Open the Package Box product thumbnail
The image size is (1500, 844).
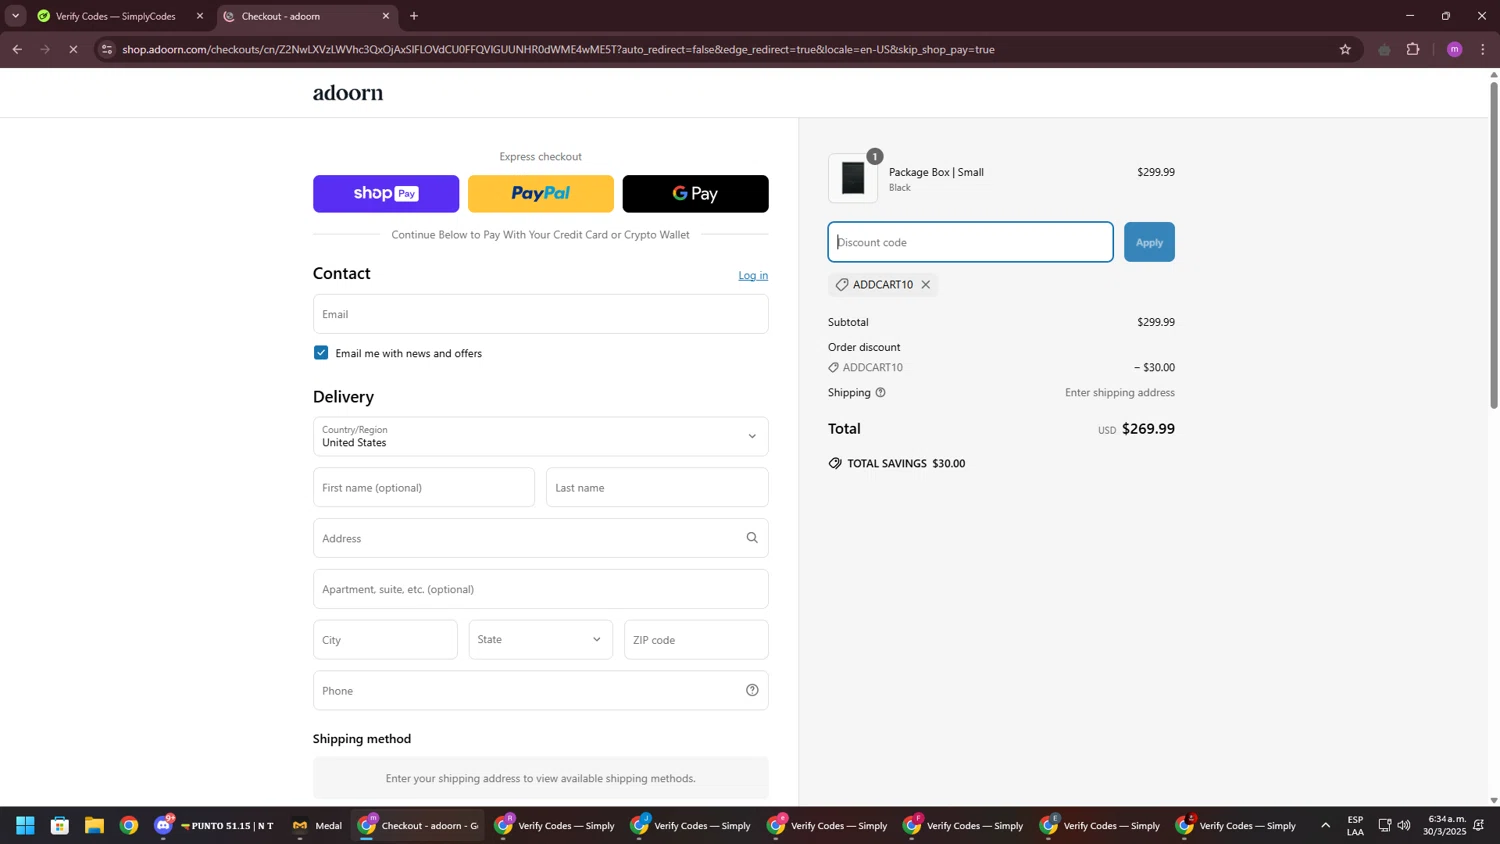[853, 179]
